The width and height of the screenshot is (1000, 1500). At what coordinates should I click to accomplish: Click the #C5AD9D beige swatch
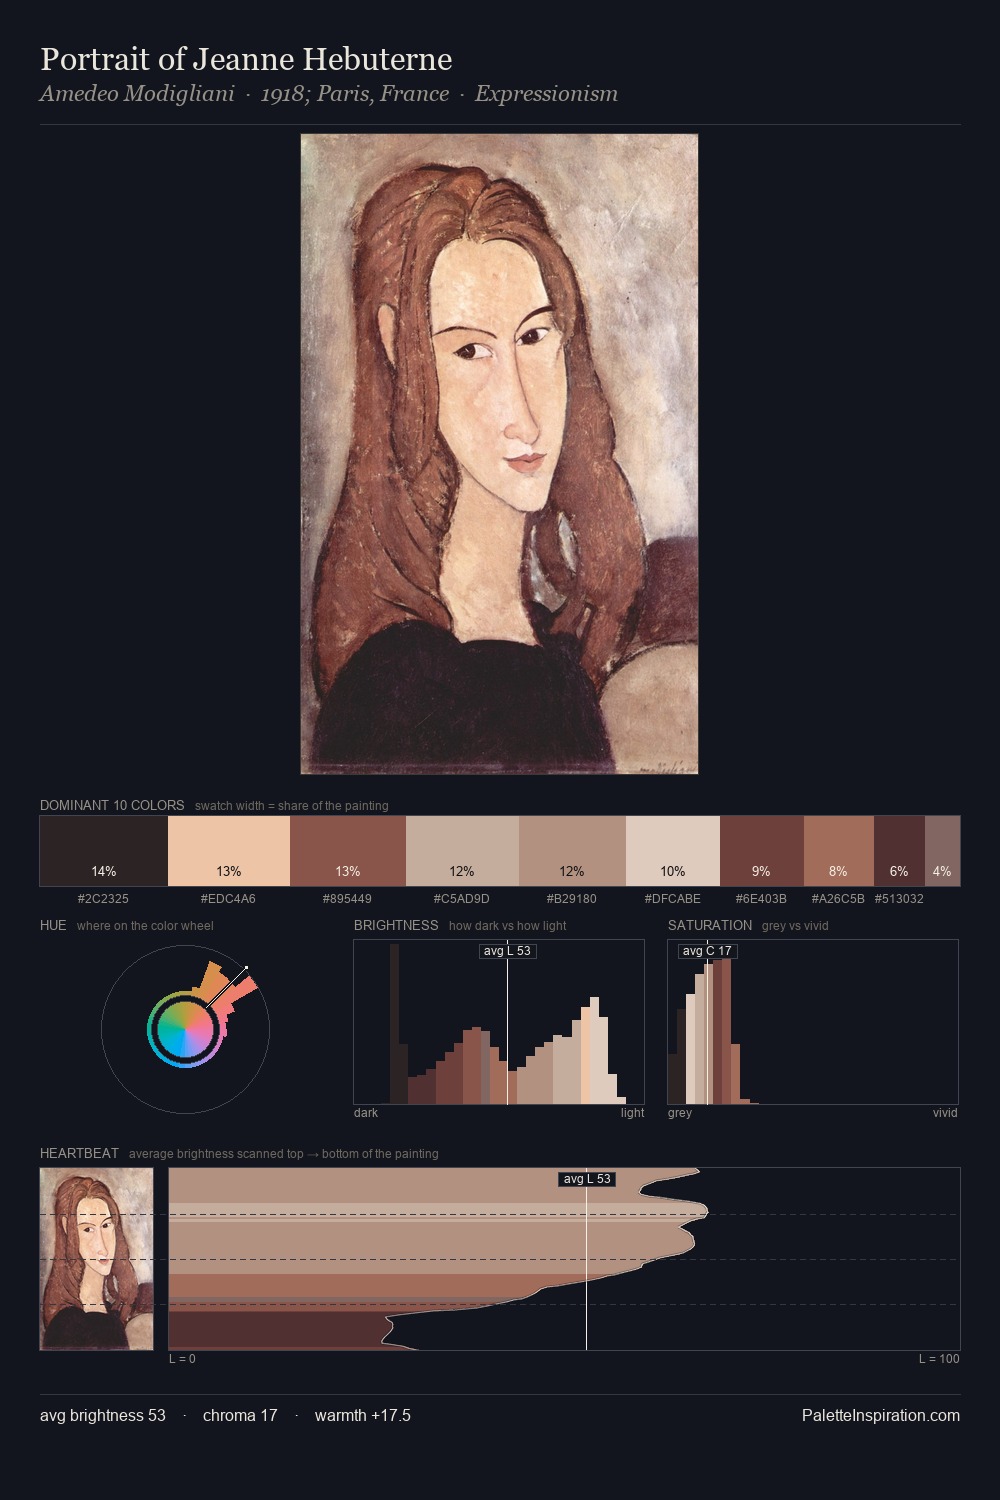coord(462,851)
